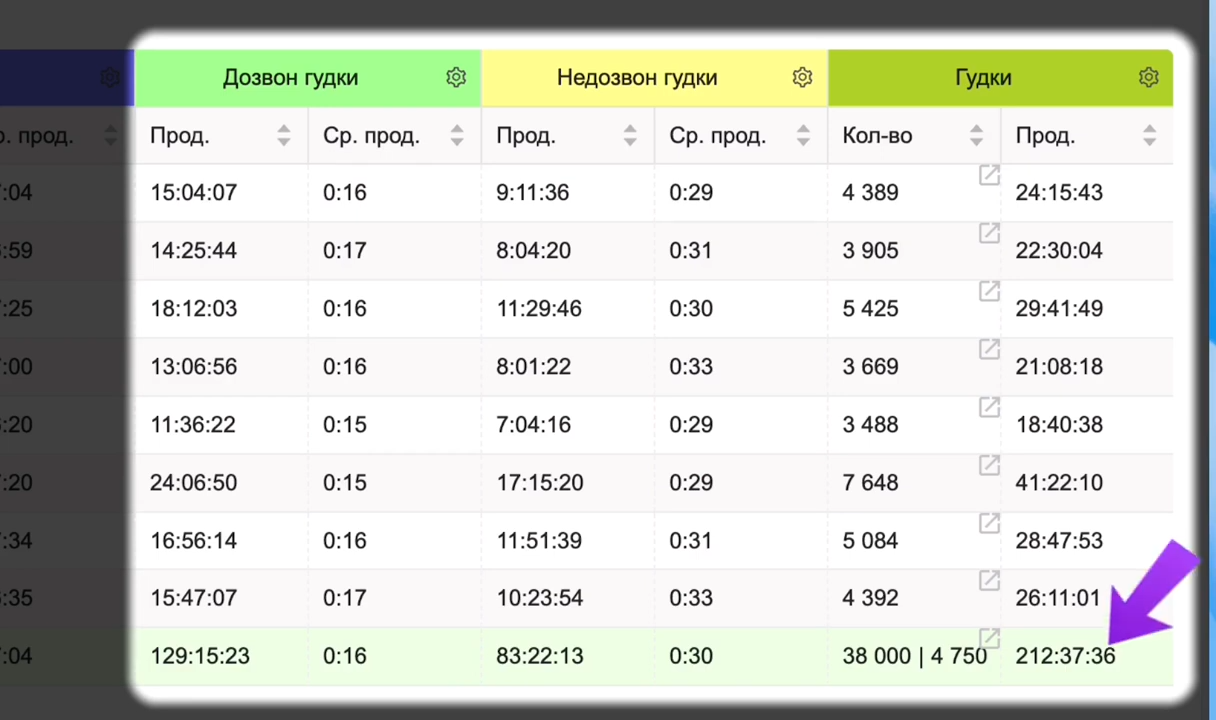The width and height of the screenshot is (1216, 720).
Task: Open external link icon in 5 425 row
Action: [989, 291]
